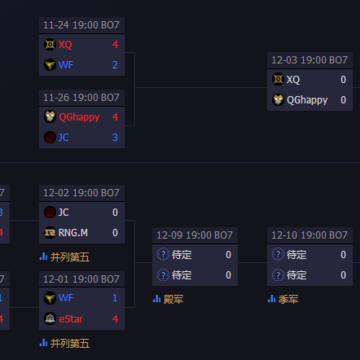Click bar chart icon beside 季军 label
This screenshot has height=360, width=360.
[271, 299]
